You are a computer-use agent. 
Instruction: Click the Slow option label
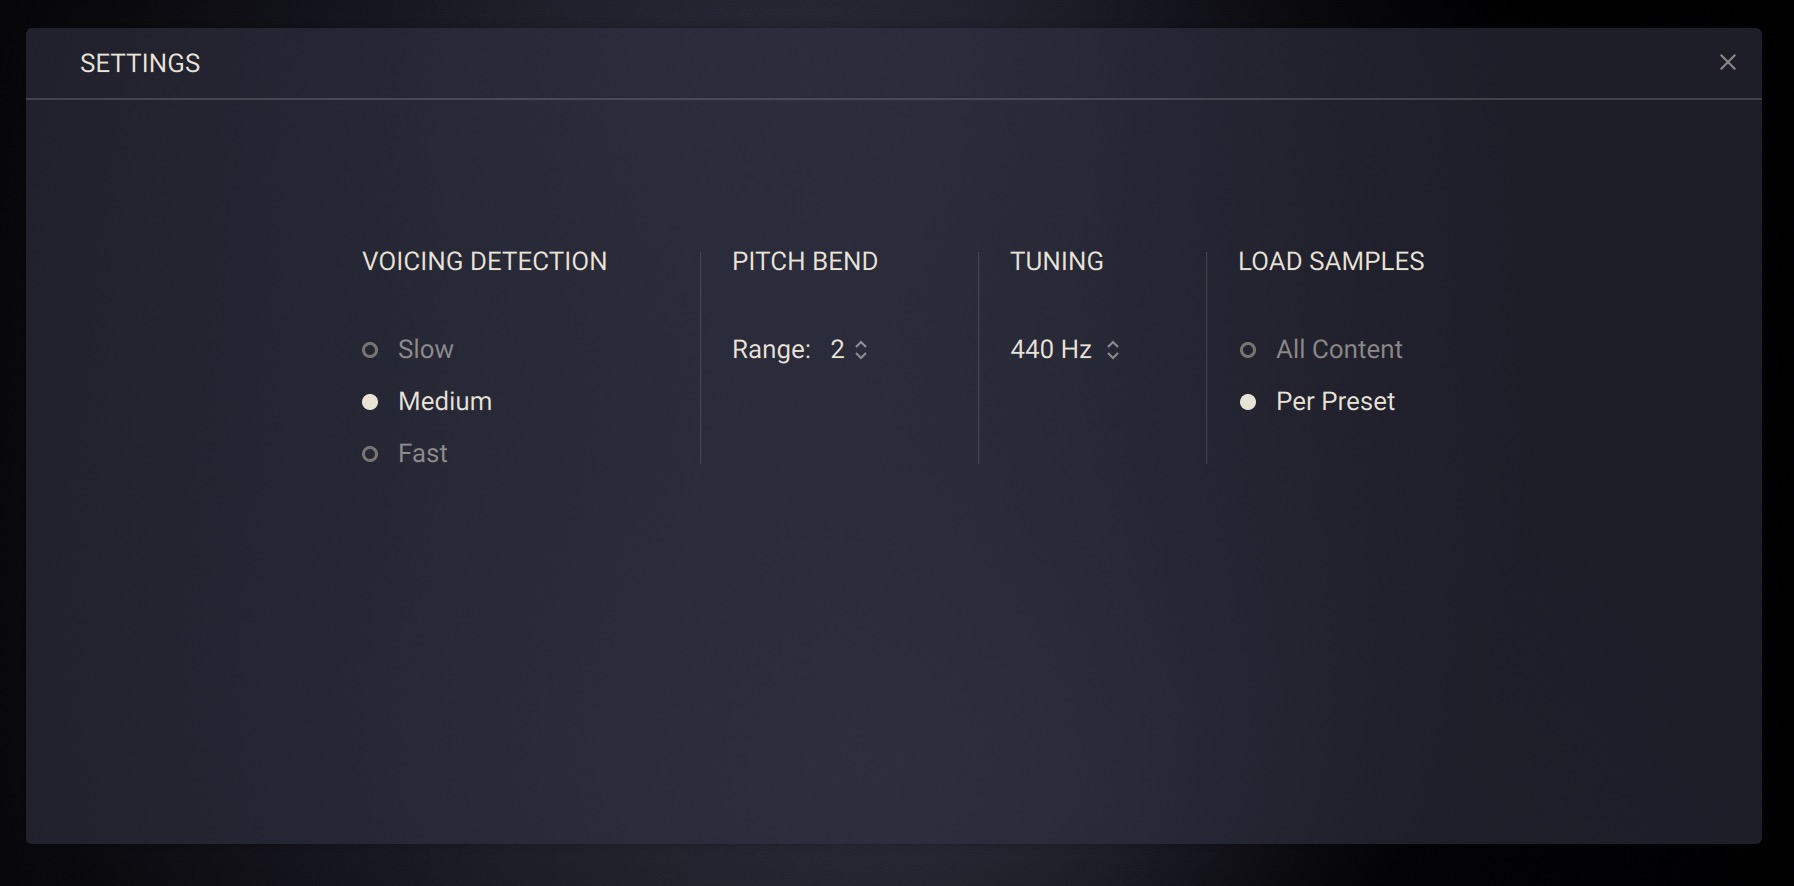(426, 350)
